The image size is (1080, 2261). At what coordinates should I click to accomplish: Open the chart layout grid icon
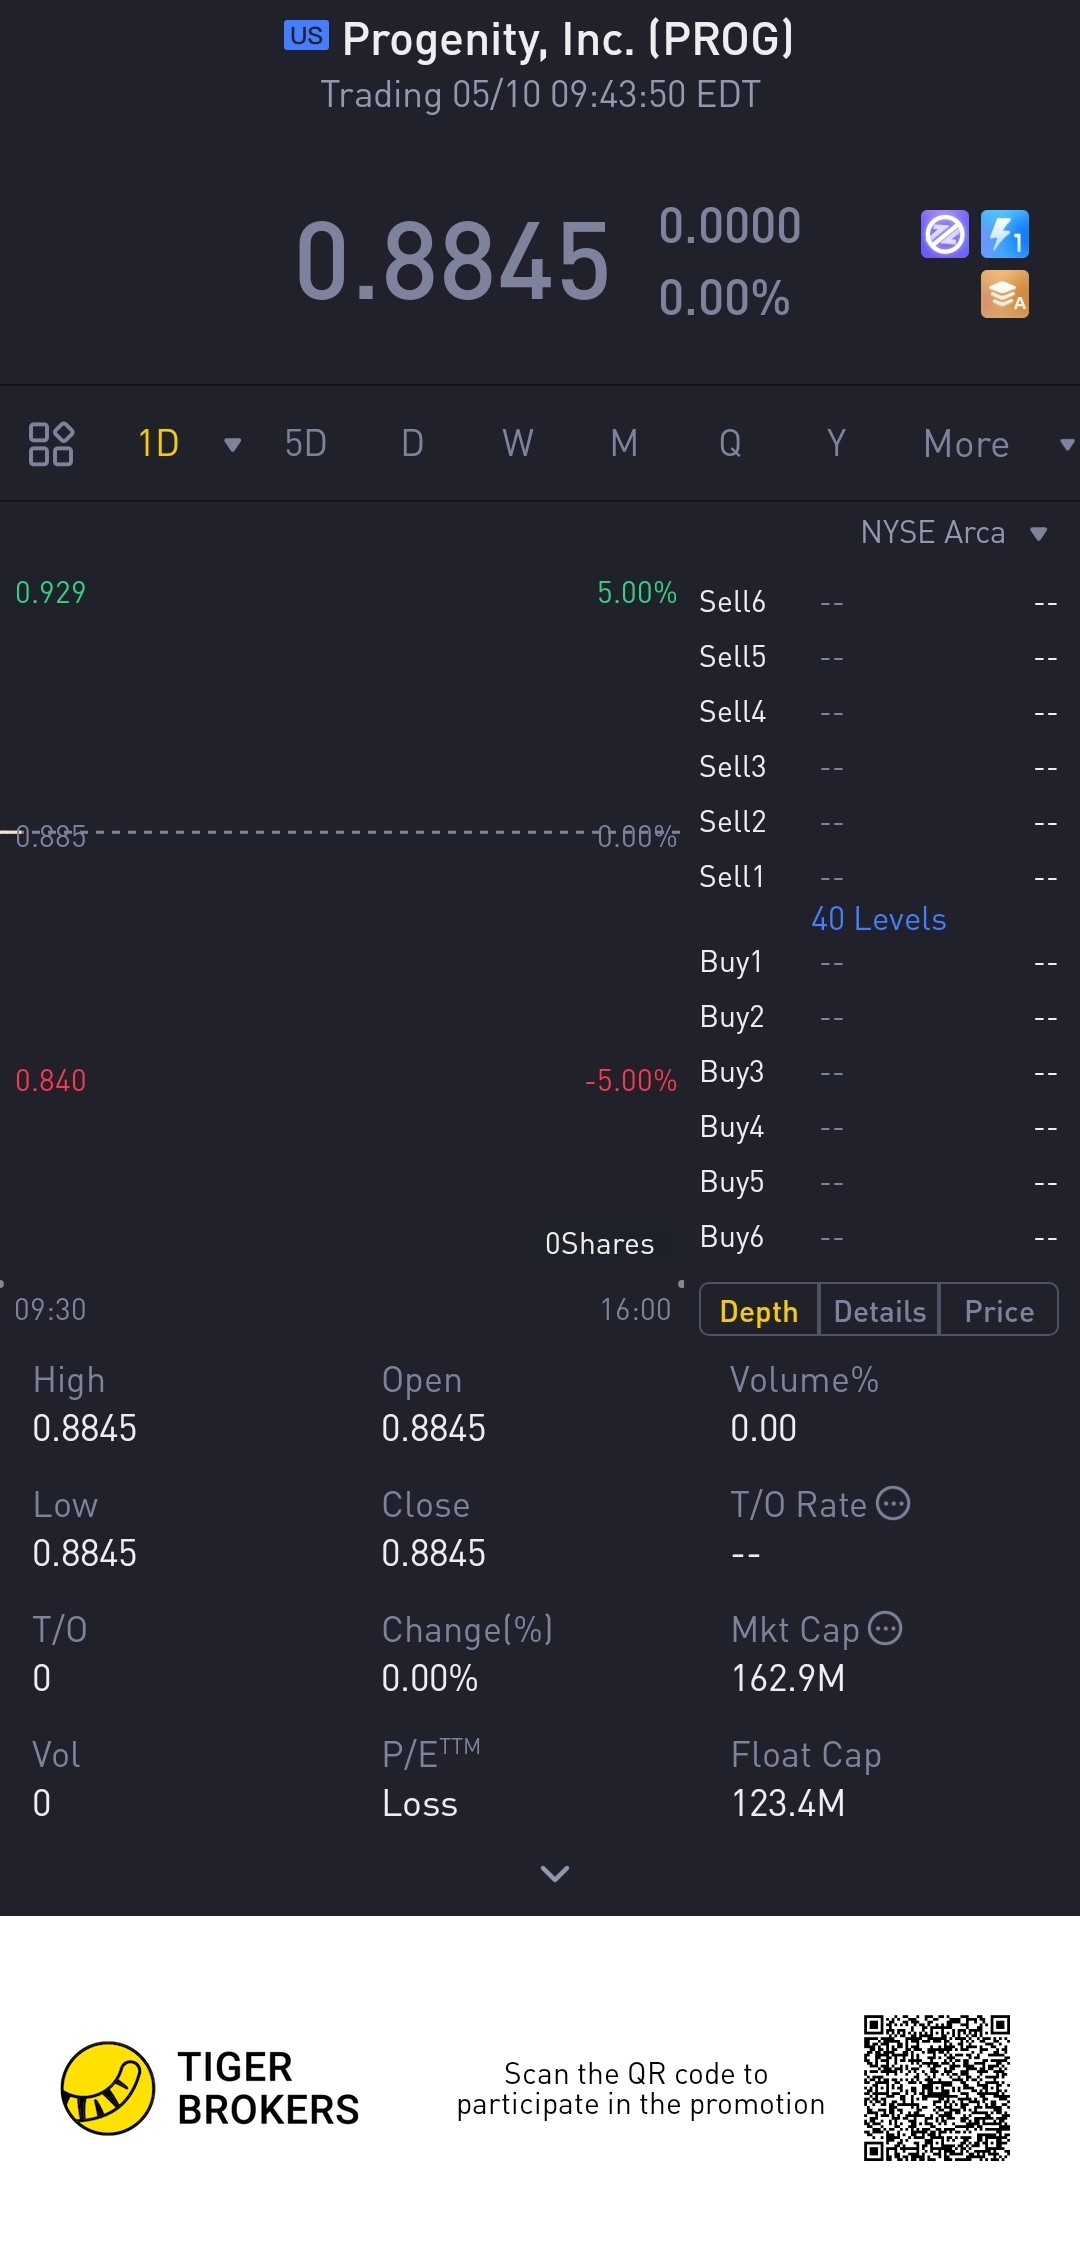51,443
